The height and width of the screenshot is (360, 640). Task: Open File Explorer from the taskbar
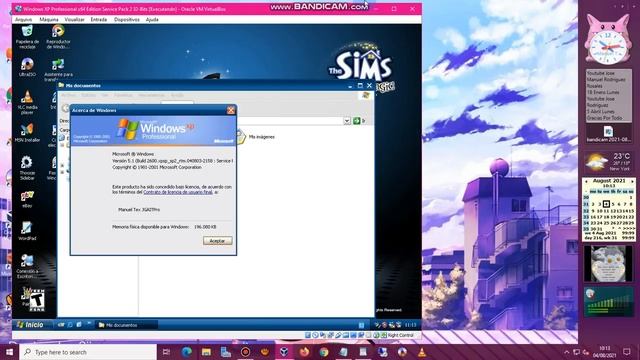coord(206,352)
